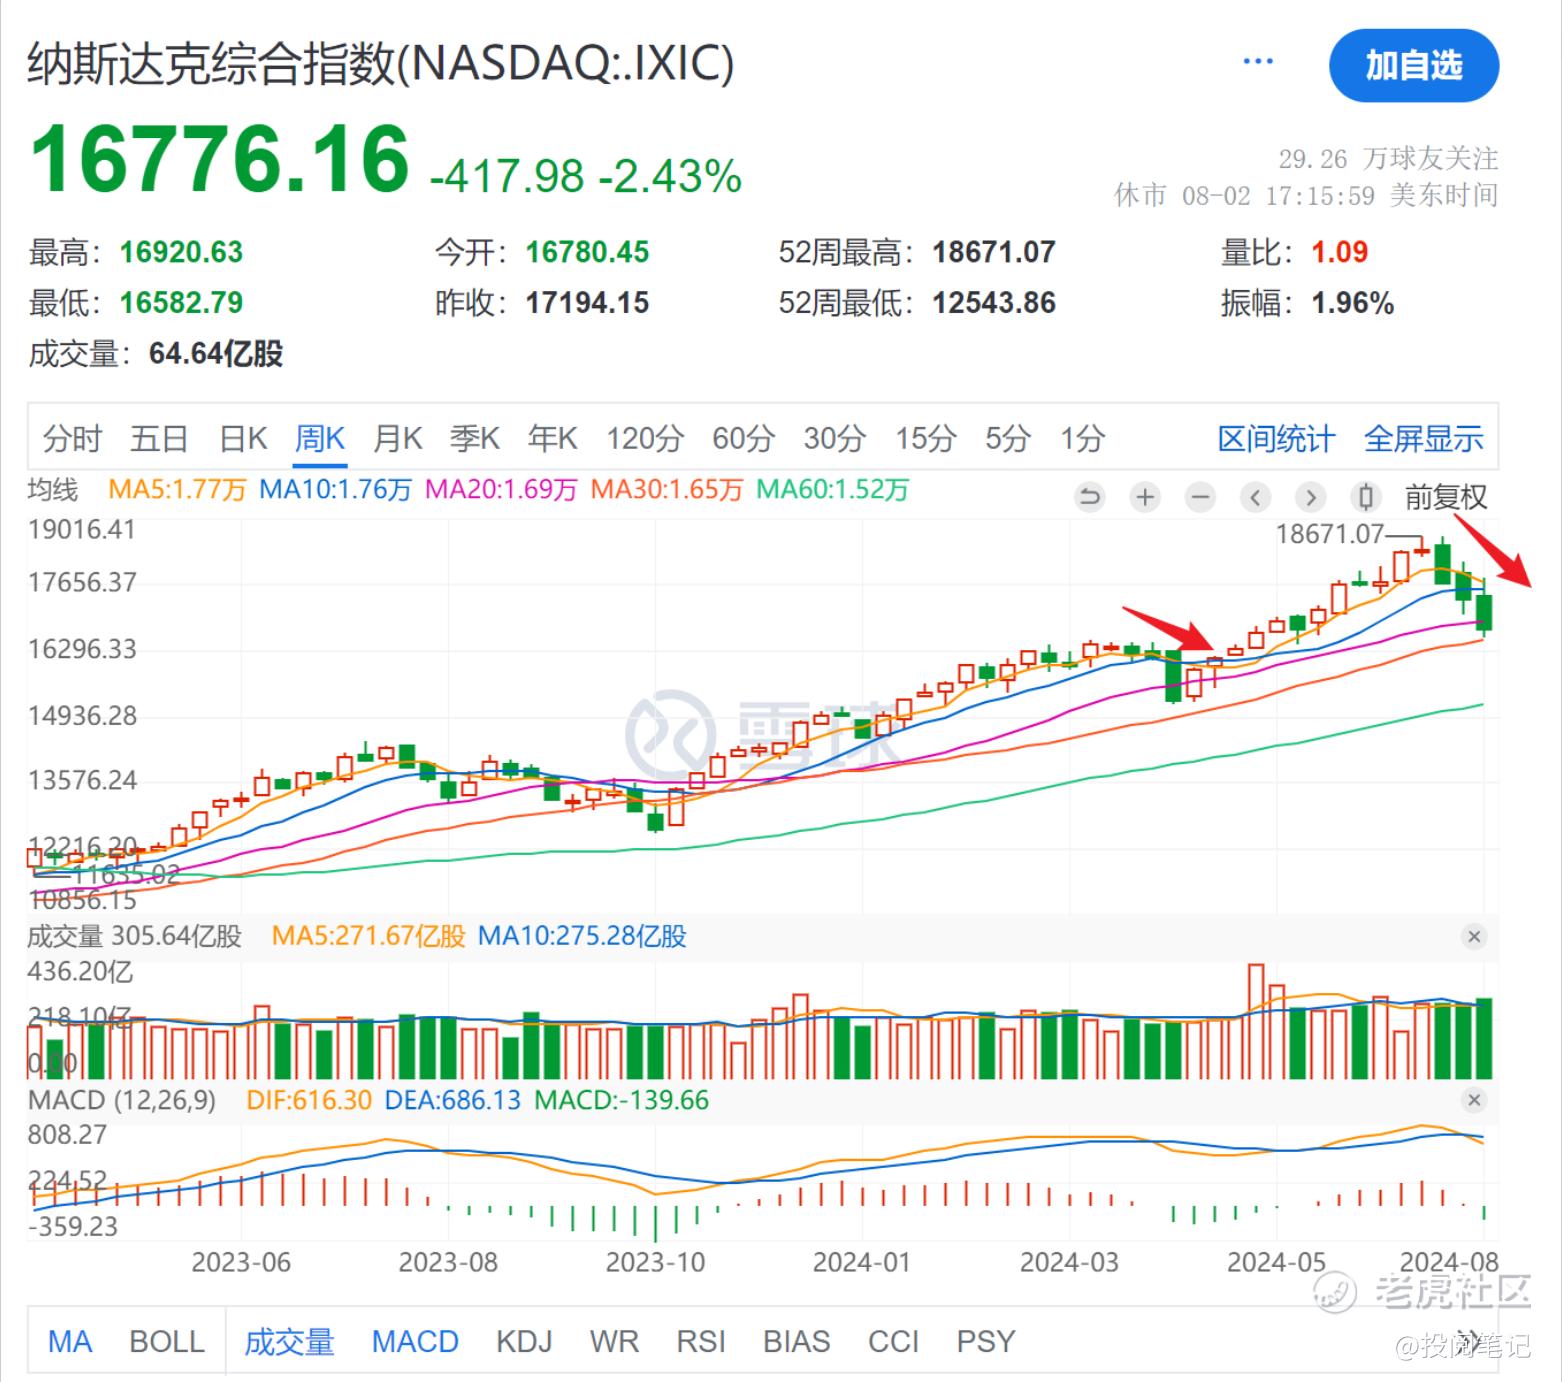Close the 成交量 volume indicator panel

tap(1474, 937)
